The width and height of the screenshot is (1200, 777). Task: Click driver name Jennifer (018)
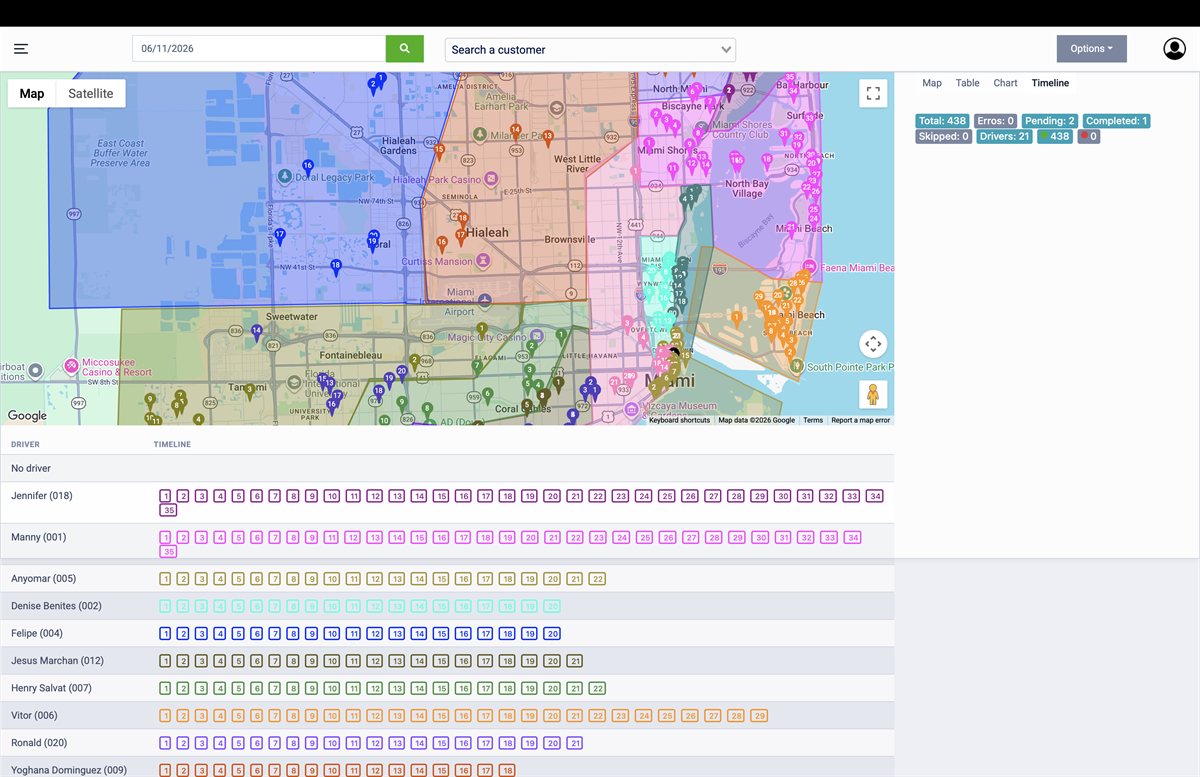pyautogui.click(x=42, y=496)
